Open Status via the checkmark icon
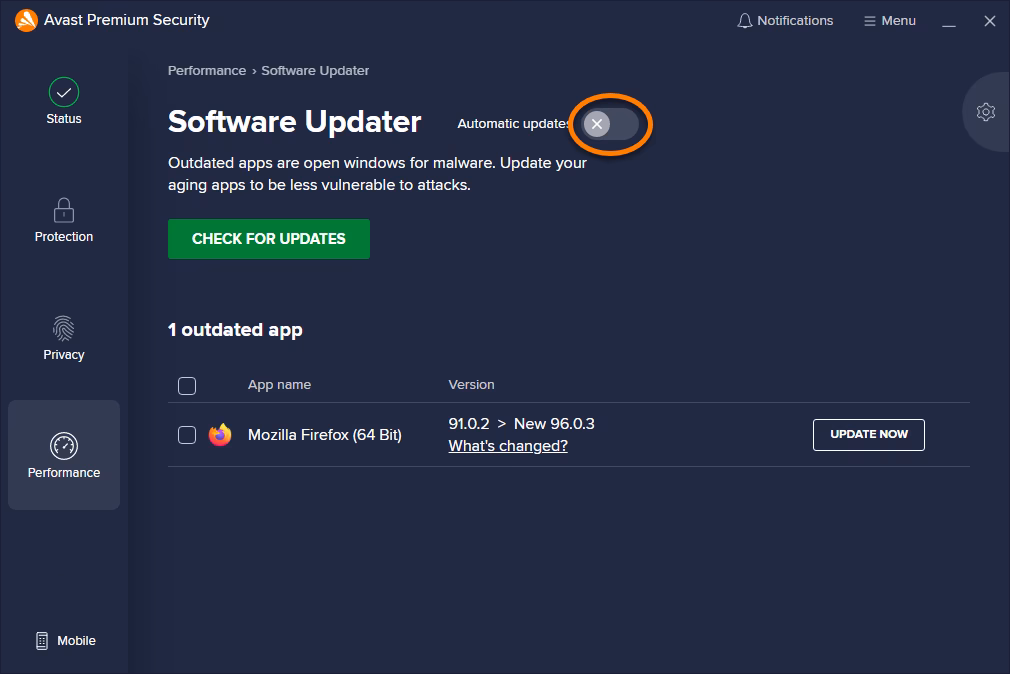 (64, 92)
